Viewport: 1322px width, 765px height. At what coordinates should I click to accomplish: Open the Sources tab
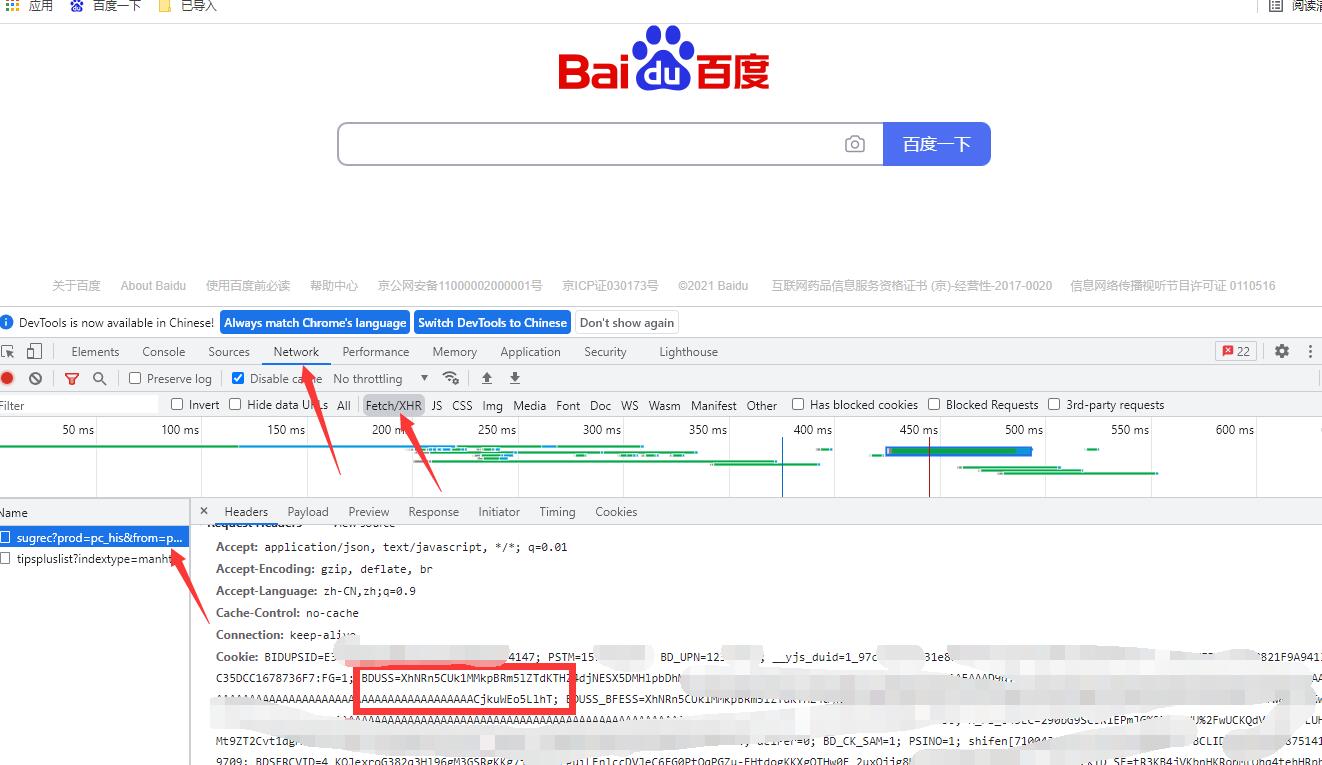click(229, 352)
